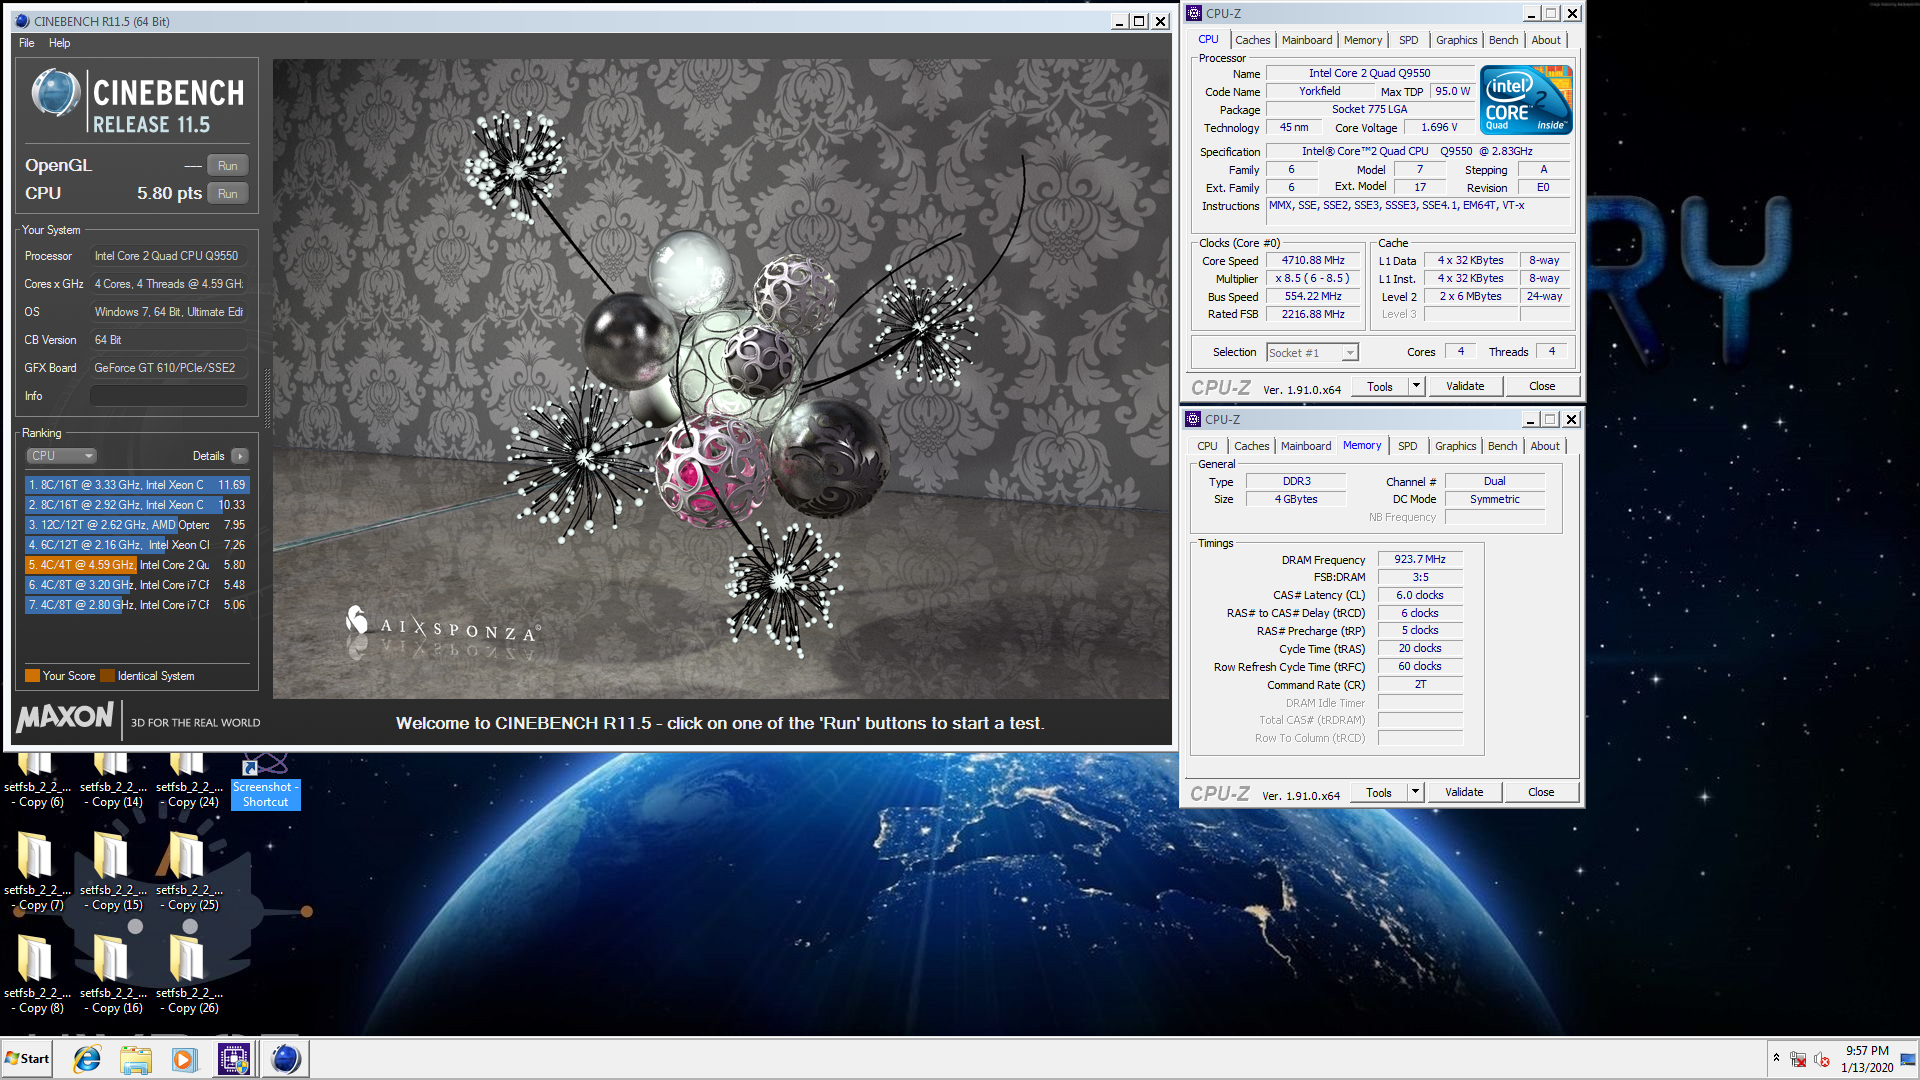Select ranking row 6C/12T @ 2.16 GHz

click(x=137, y=545)
